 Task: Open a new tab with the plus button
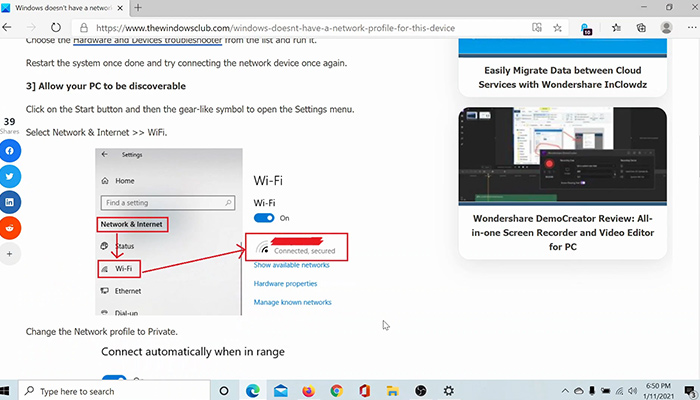tap(138, 8)
